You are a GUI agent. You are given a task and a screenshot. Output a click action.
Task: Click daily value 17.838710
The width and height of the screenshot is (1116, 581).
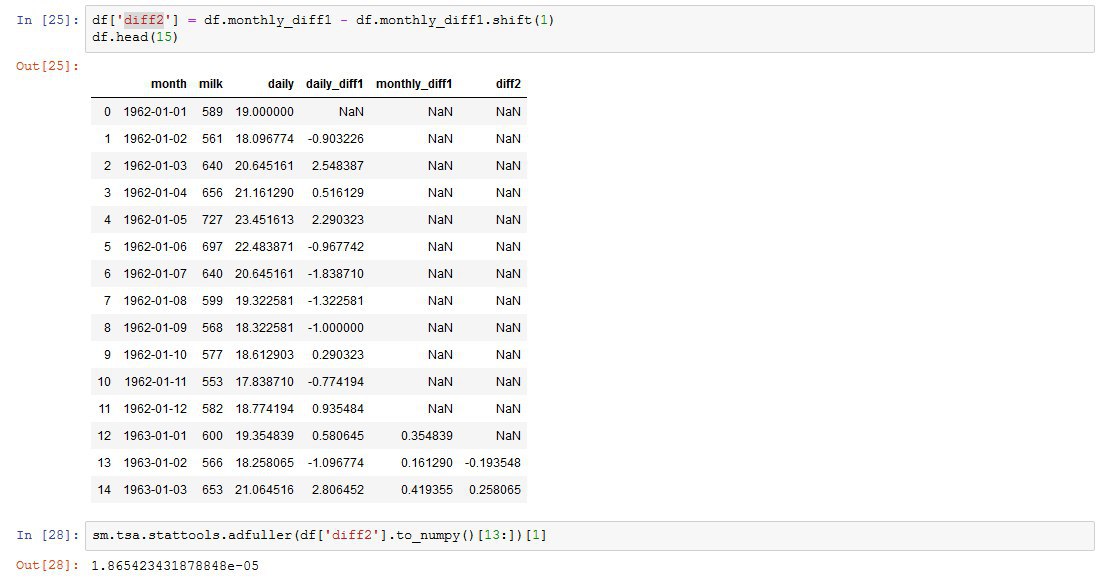265,382
